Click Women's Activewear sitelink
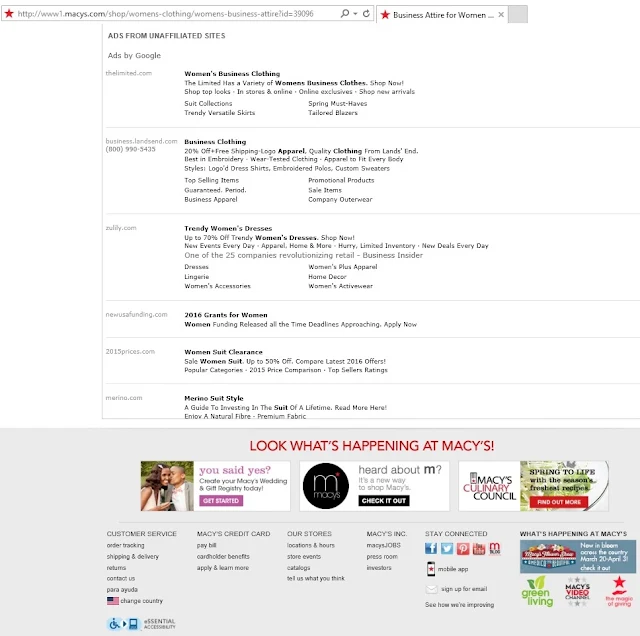The height and width of the screenshot is (636, 640). pyautogui.click(x=340, y=286)
